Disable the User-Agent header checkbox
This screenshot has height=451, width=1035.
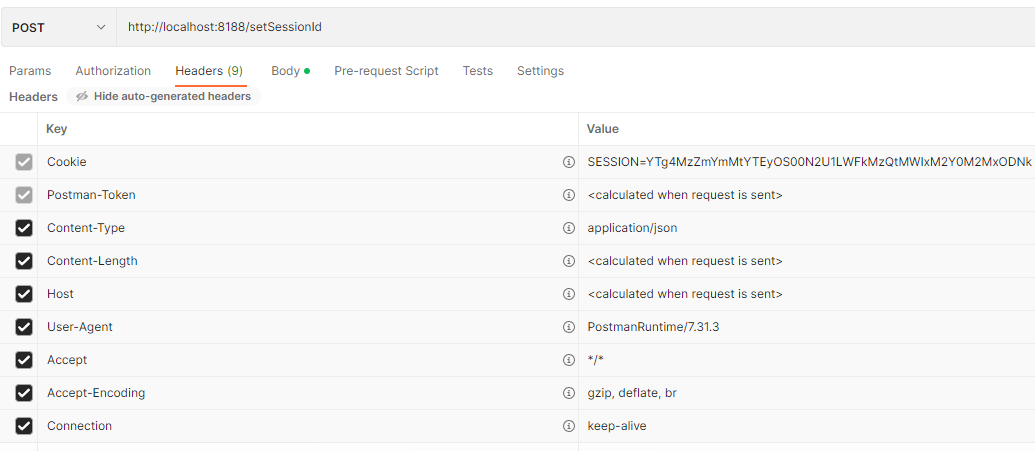(24, 327)
